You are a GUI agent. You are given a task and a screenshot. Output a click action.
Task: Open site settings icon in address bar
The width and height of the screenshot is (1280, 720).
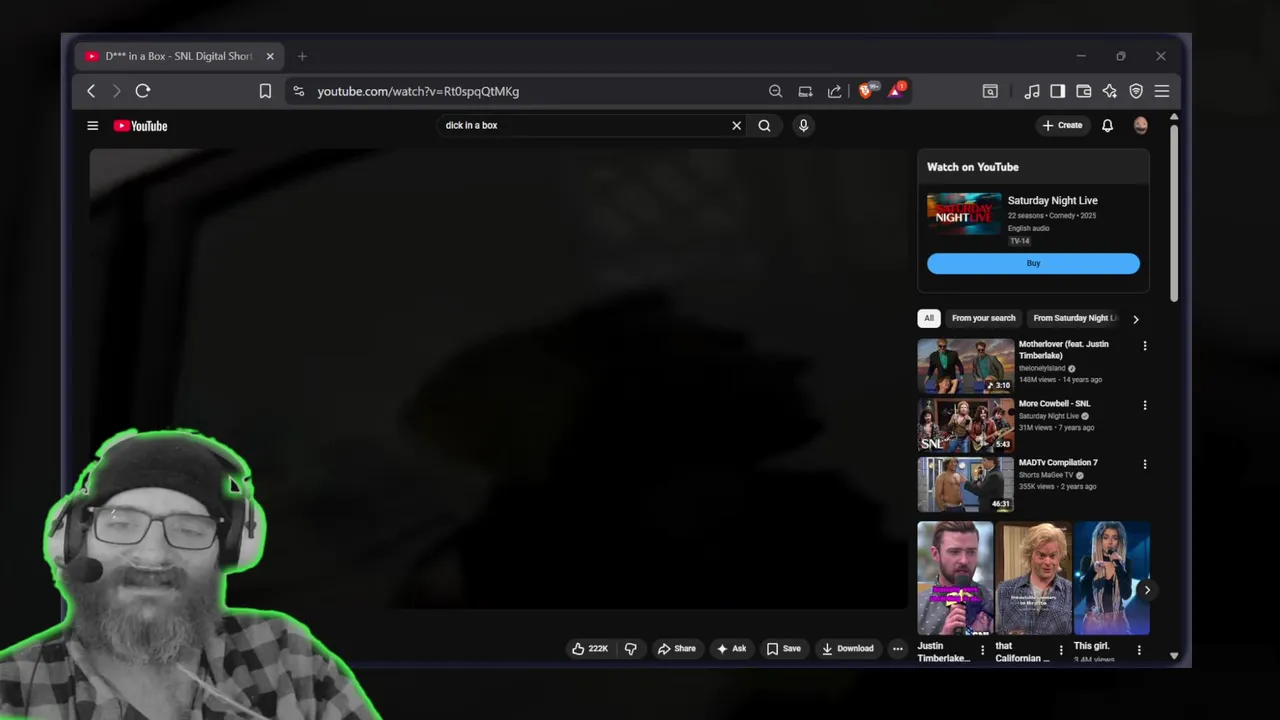(x=298, y=91)
